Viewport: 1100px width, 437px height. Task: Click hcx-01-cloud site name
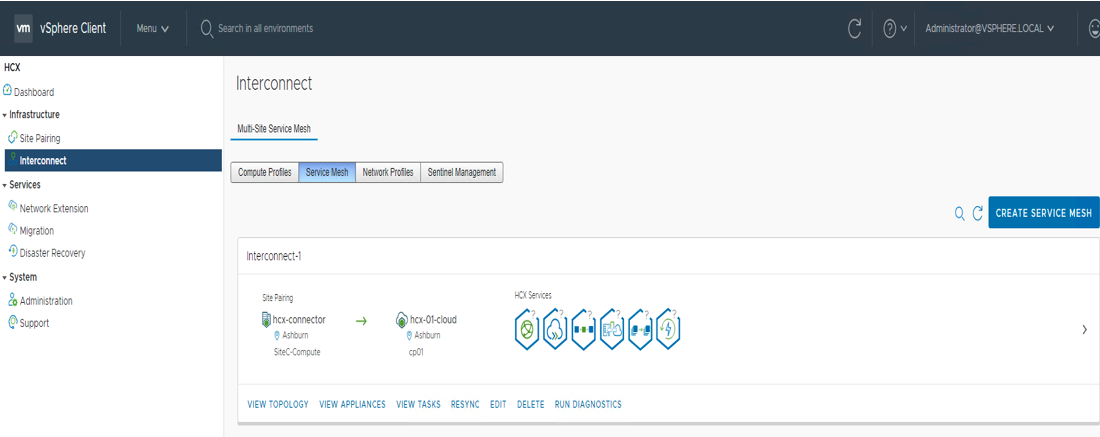click(433, 319)
